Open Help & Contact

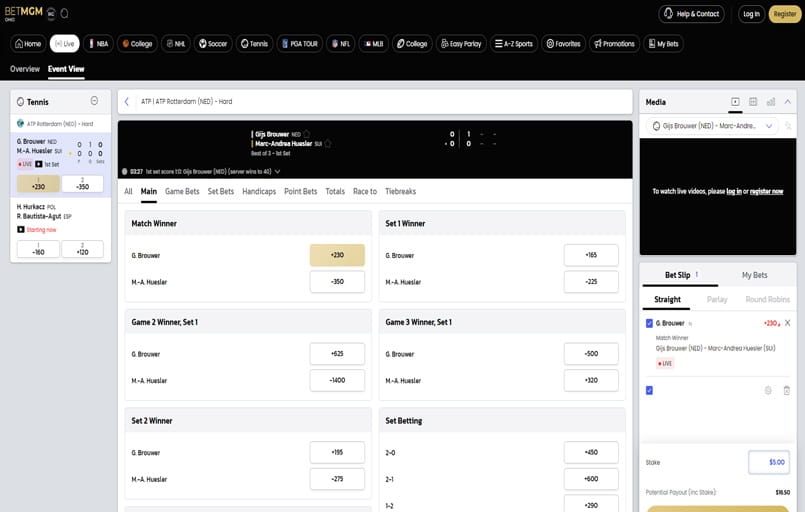coord(692,14)
